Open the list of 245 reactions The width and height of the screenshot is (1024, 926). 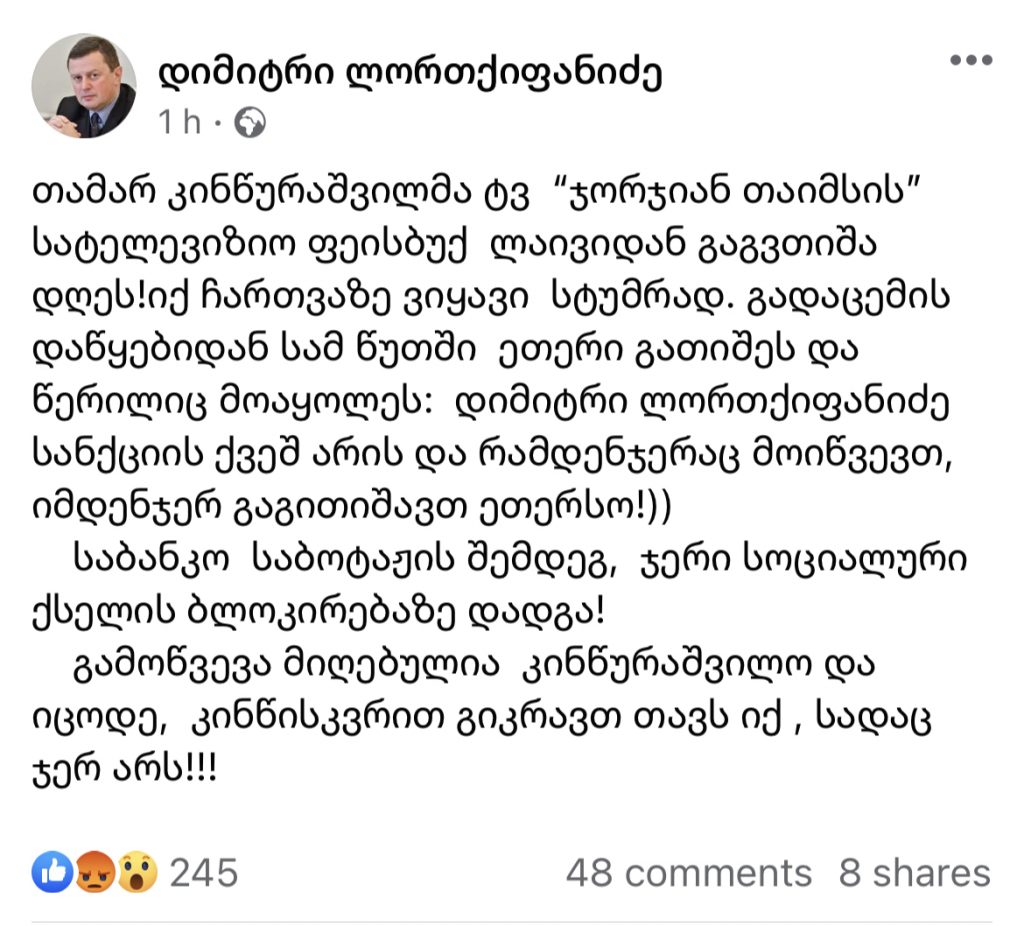pyautogui.click(x=204, y=872)
